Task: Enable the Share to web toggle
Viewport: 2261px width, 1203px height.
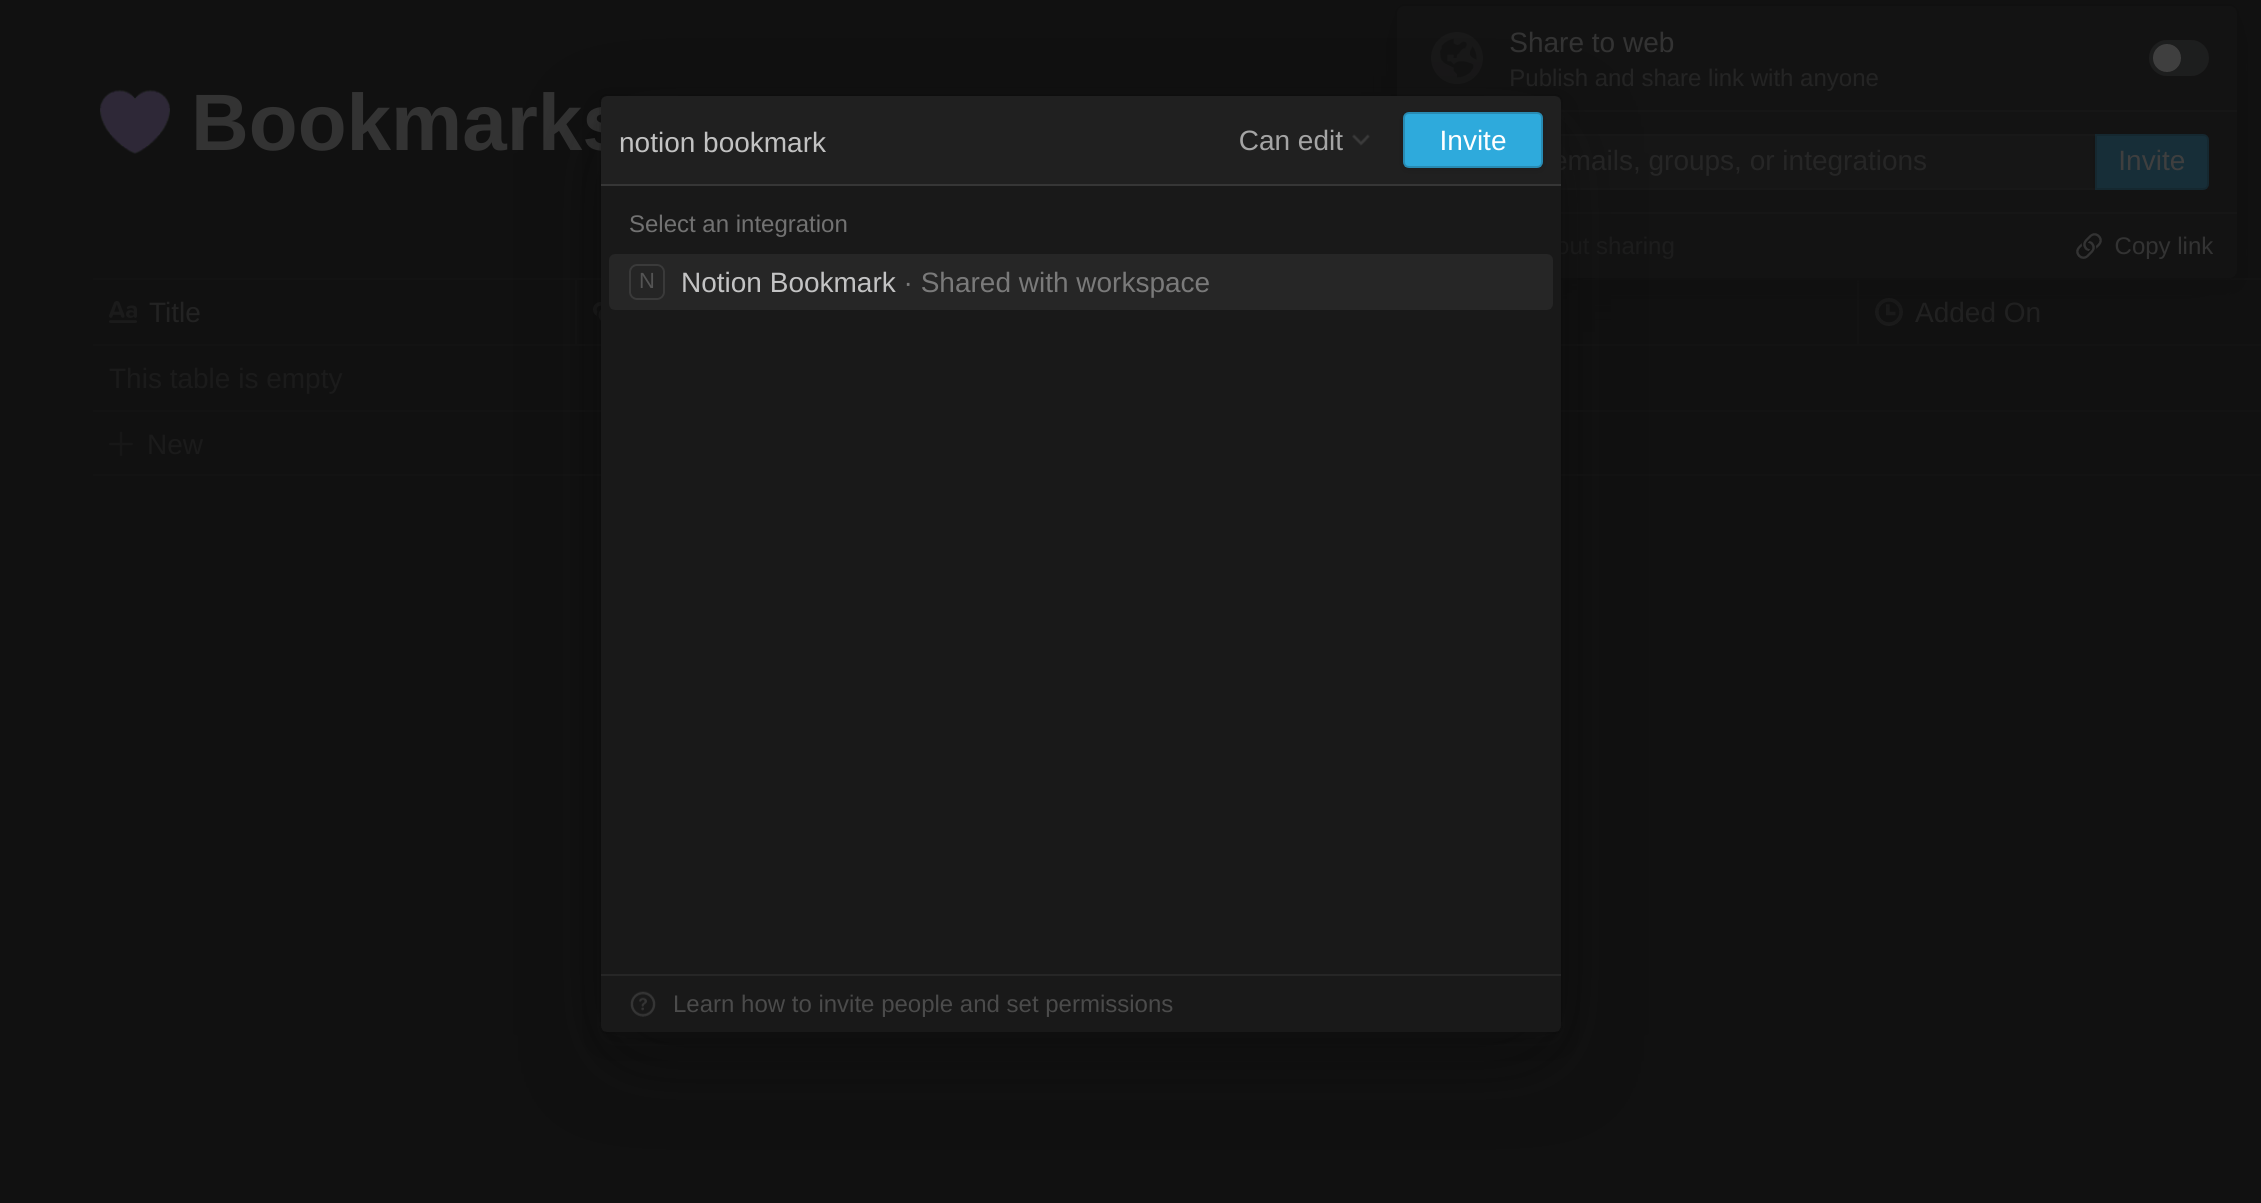Action: coord(2178,58)
